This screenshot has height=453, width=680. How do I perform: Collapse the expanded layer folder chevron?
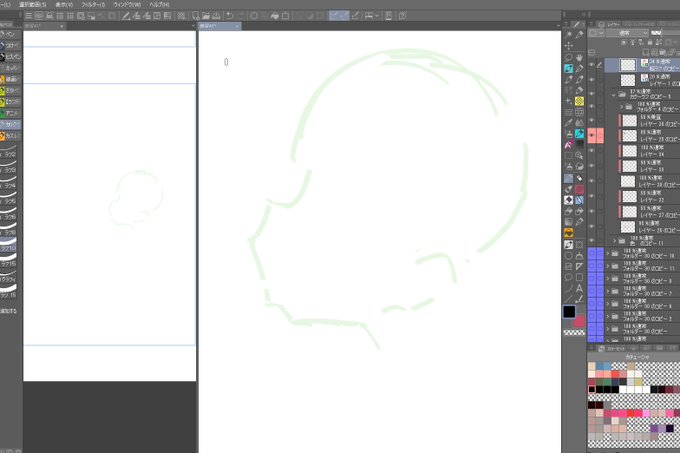[x=613, y=94]
